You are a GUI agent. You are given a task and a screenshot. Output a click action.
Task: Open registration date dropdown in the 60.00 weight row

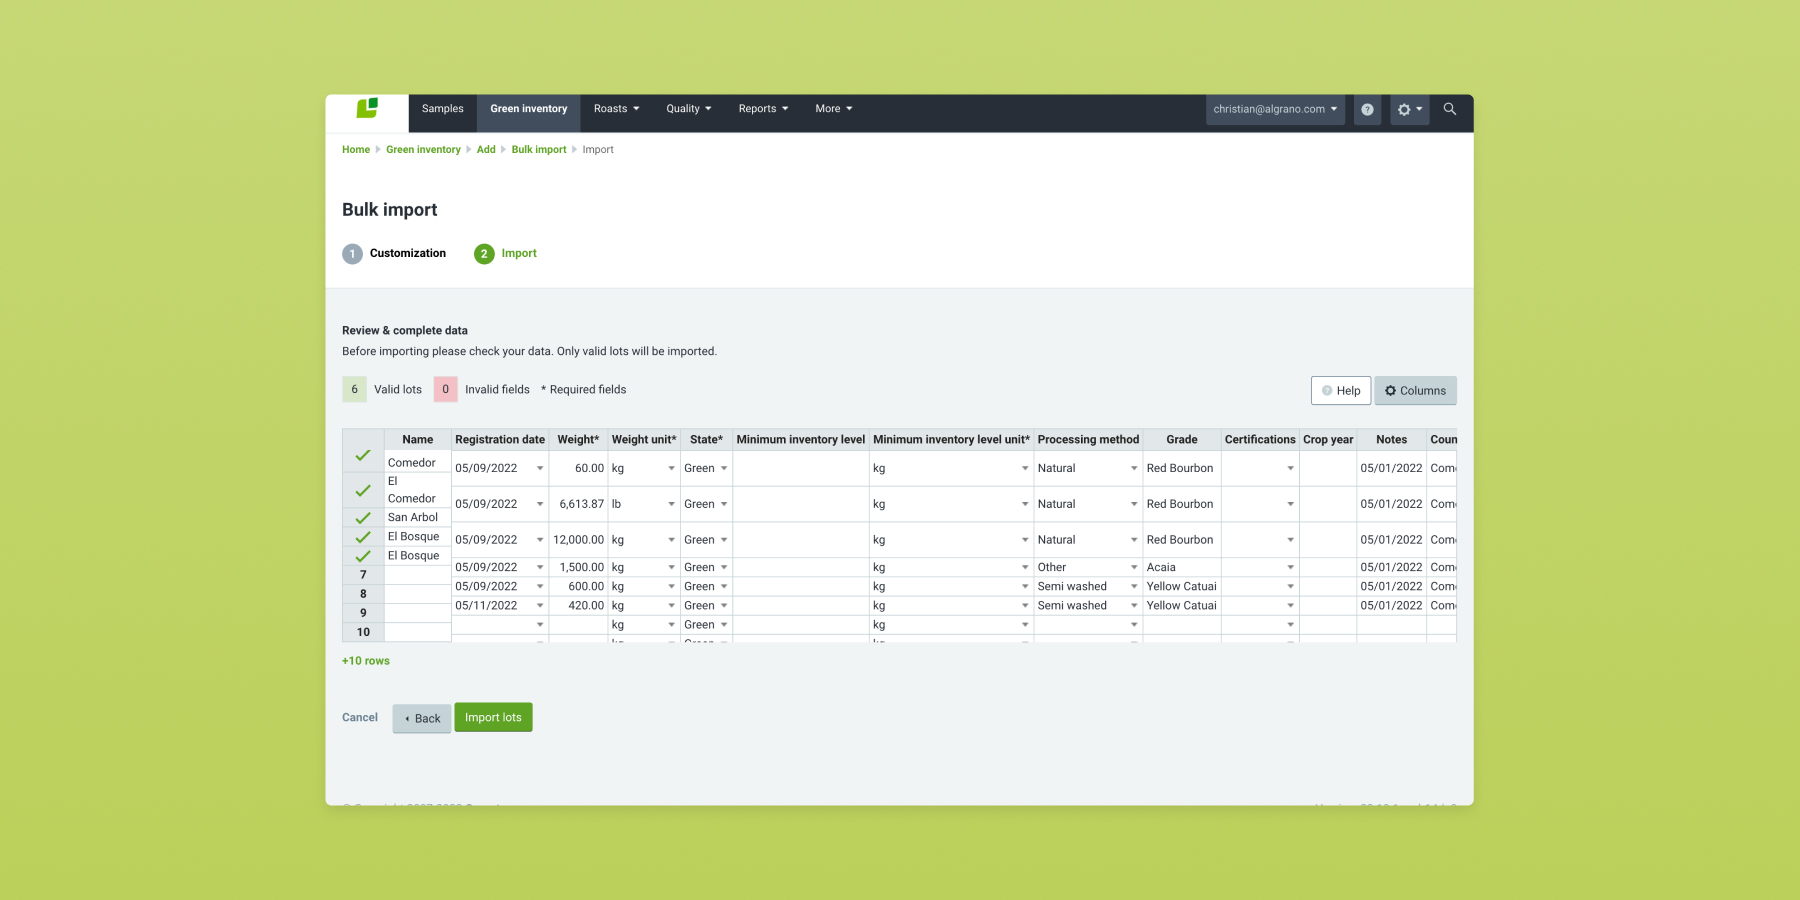540,468
